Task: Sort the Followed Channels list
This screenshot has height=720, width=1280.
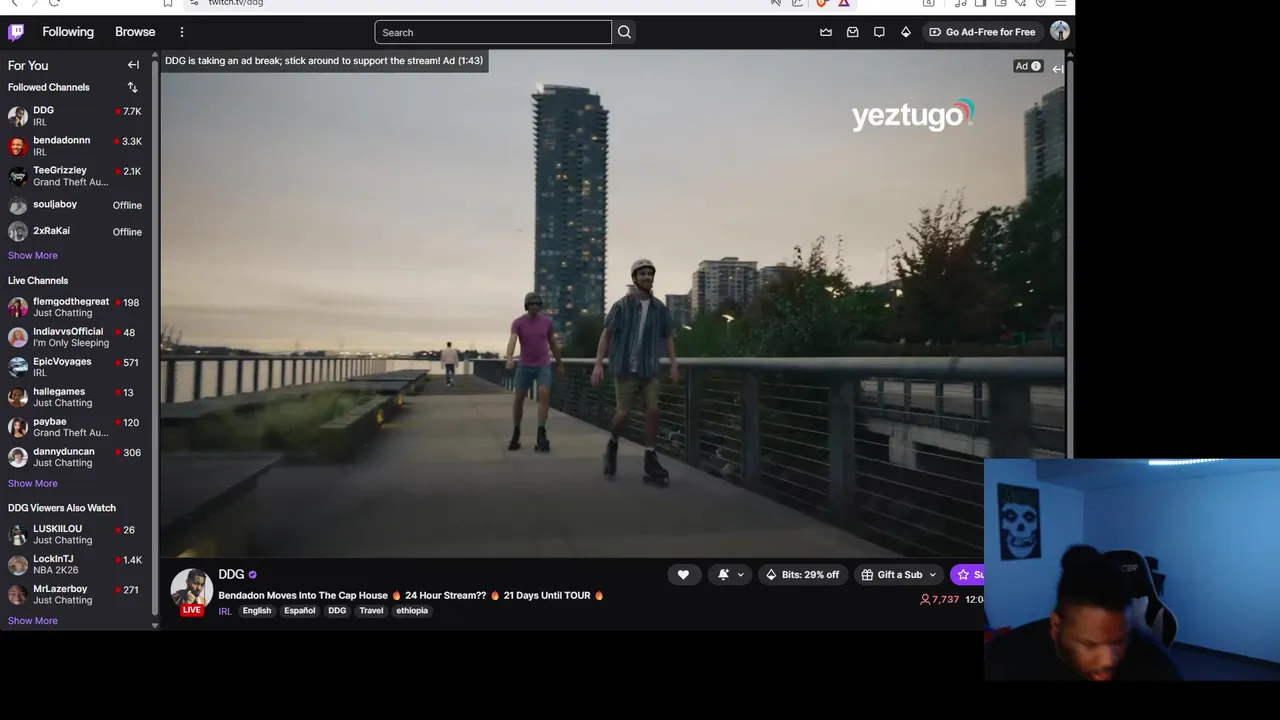Action: [x=132, y=87]
